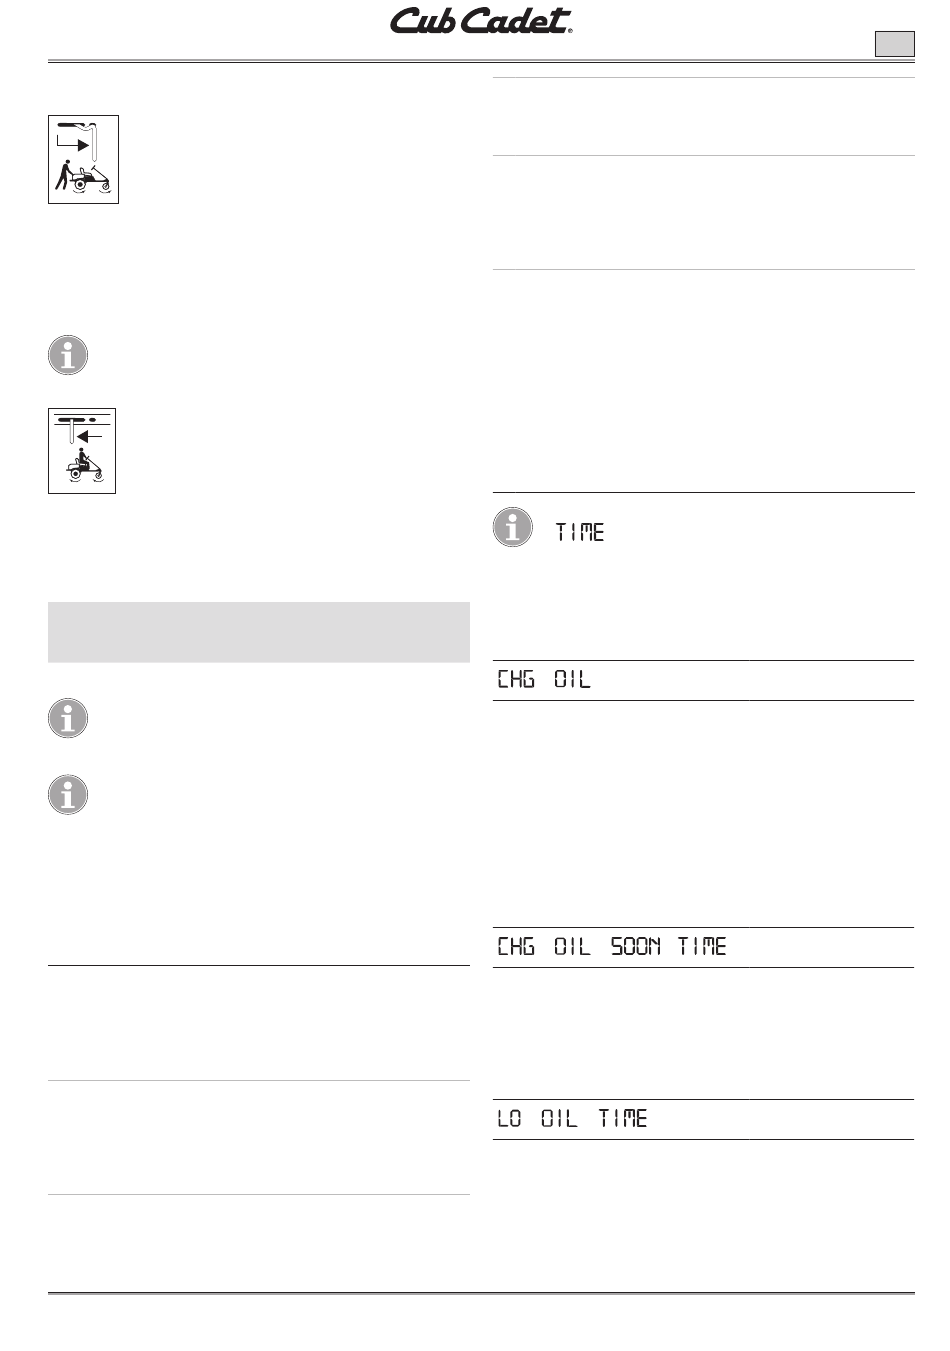Click the info icon beside the TIME display
The image size is (950, 1351).
513,528
